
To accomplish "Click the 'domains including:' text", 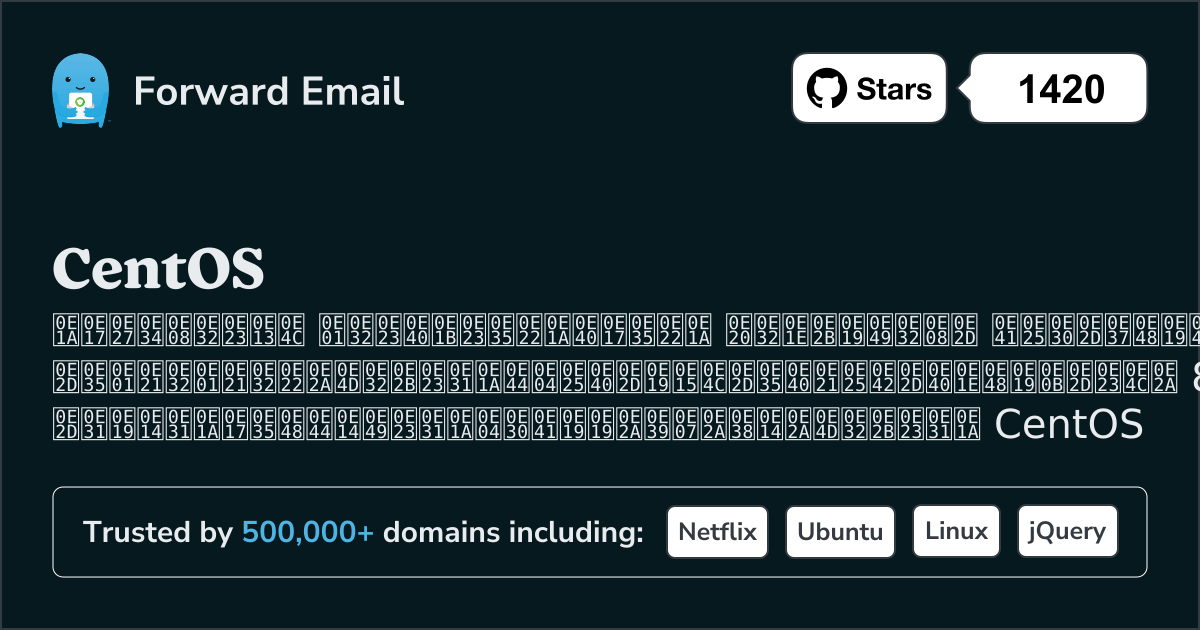I will point(513,533).
